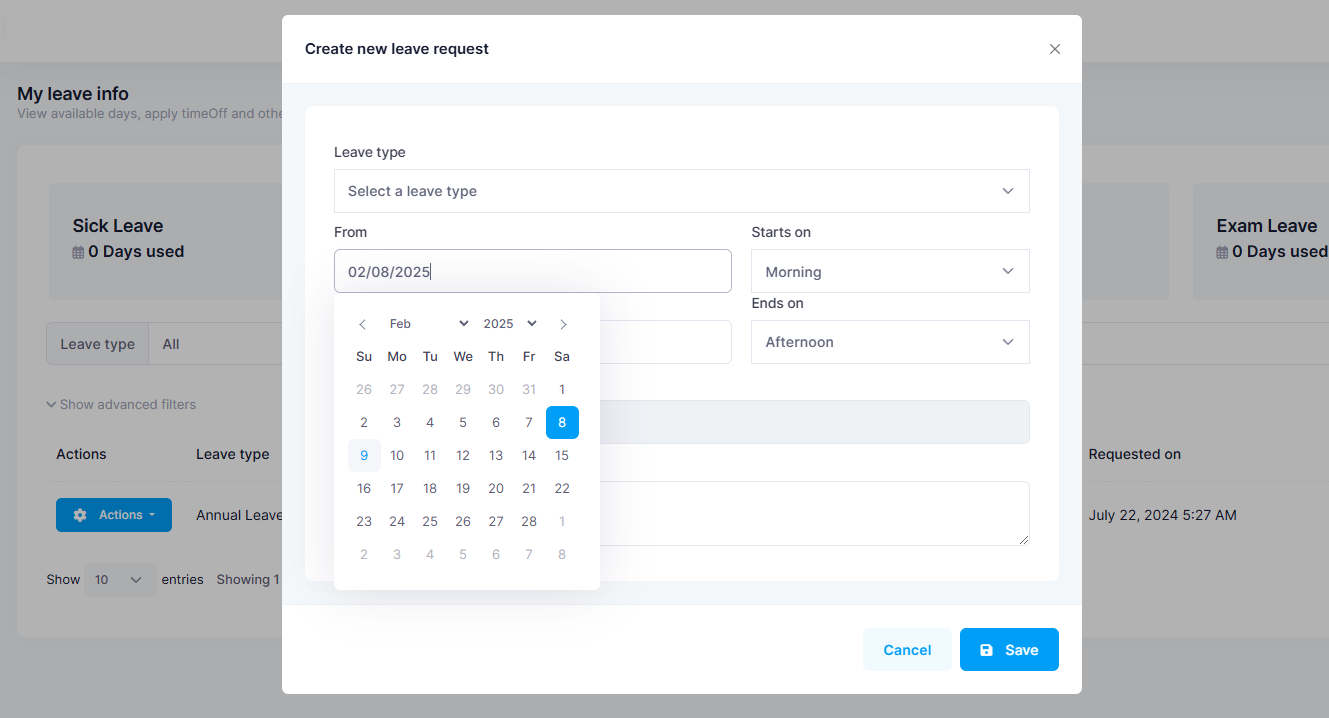
Task: Pick February 28 in the calendar
Action: pyautogui.click(x=529, y=522)
